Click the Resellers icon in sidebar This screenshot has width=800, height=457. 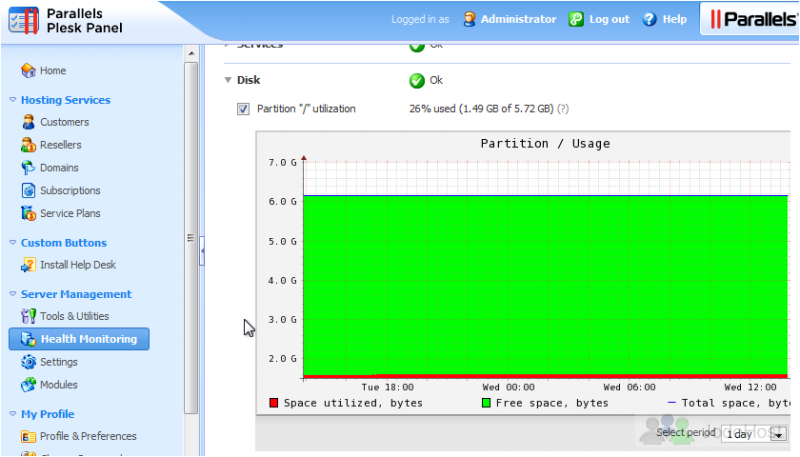click(x=28, y=145)
